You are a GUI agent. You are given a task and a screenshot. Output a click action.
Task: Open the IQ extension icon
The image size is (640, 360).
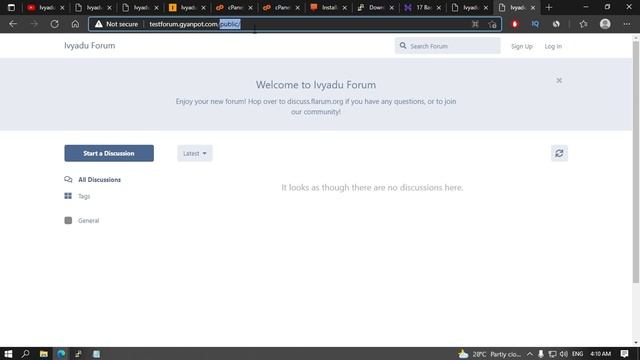click(x=535, y=24)
